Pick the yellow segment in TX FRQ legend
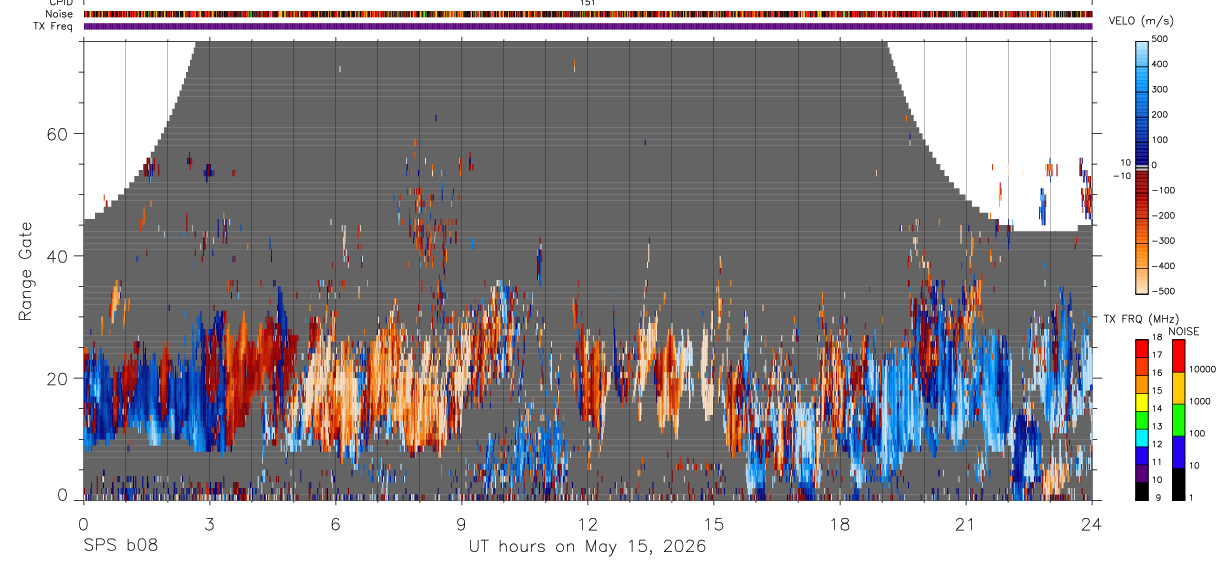 pos(1142,402)
